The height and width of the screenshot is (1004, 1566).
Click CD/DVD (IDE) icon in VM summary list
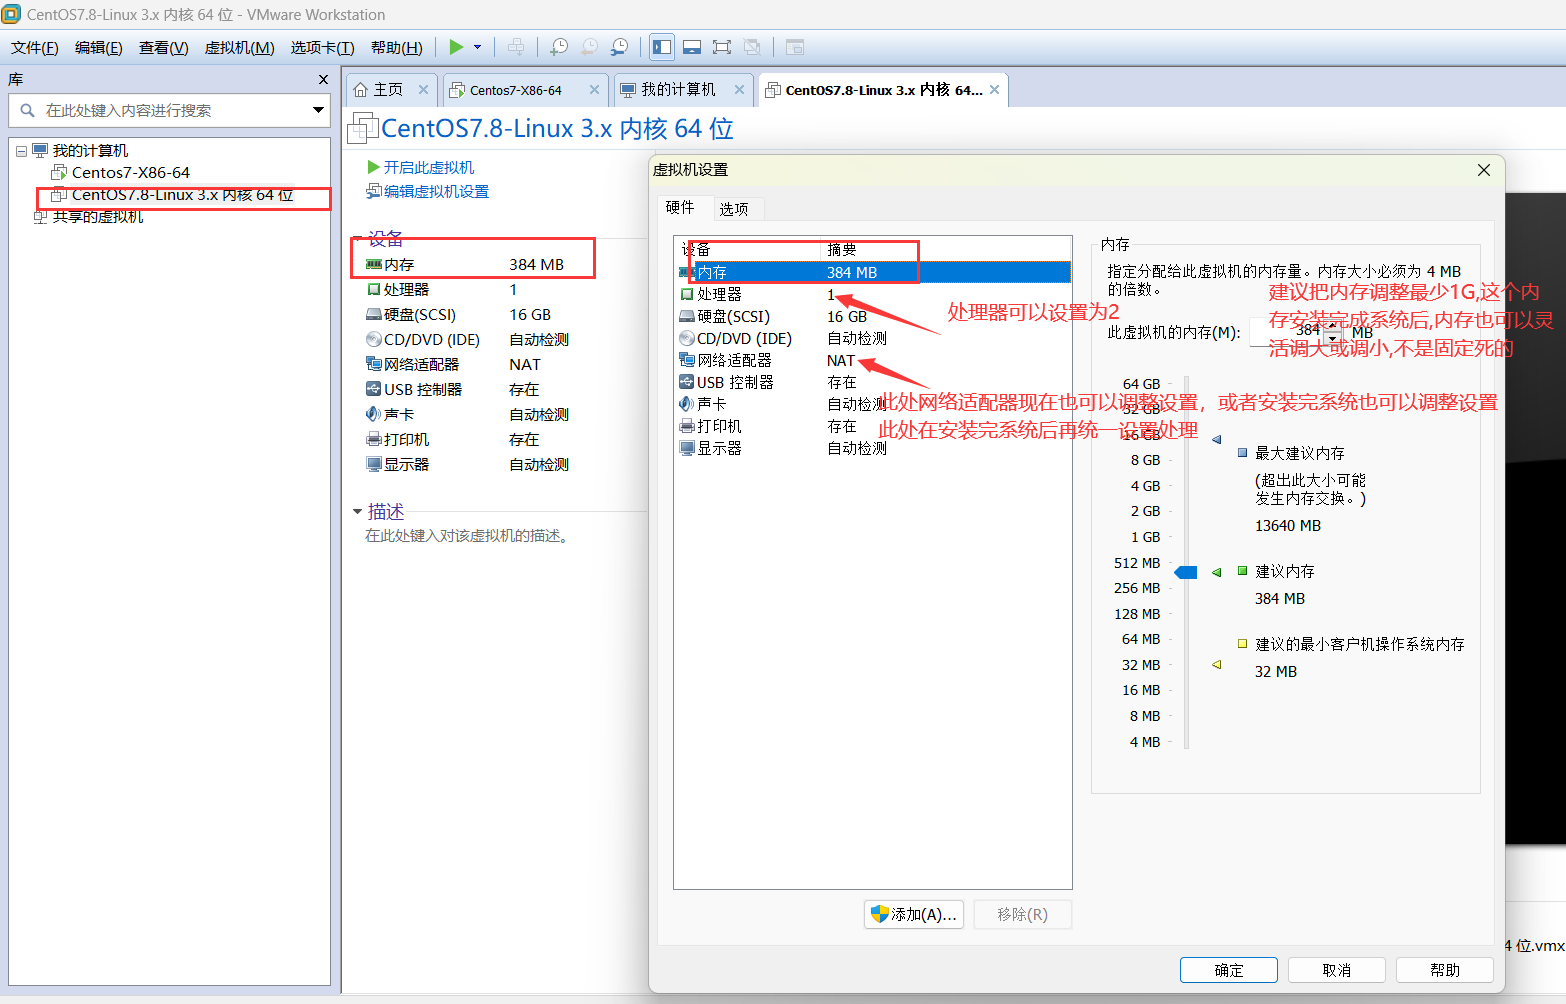(x=374, y=340)
